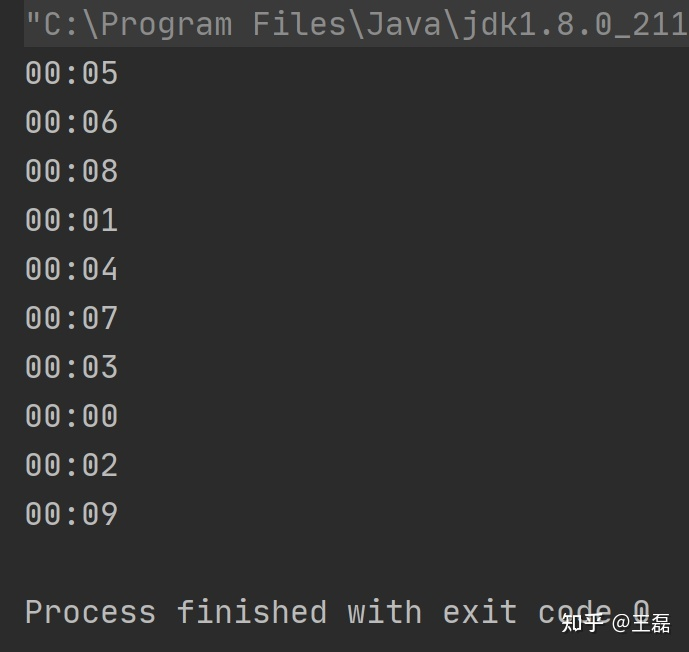Click the 00:09 output line
The width and height of the screenshot is (689, 652).
(71, 514)
